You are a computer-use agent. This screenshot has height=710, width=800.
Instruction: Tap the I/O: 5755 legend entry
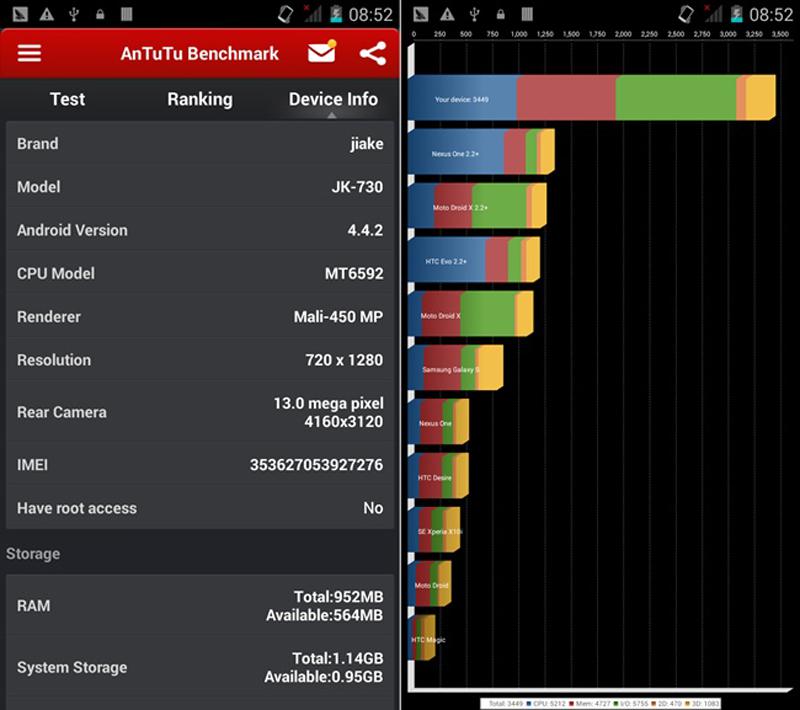pos(631,704)
